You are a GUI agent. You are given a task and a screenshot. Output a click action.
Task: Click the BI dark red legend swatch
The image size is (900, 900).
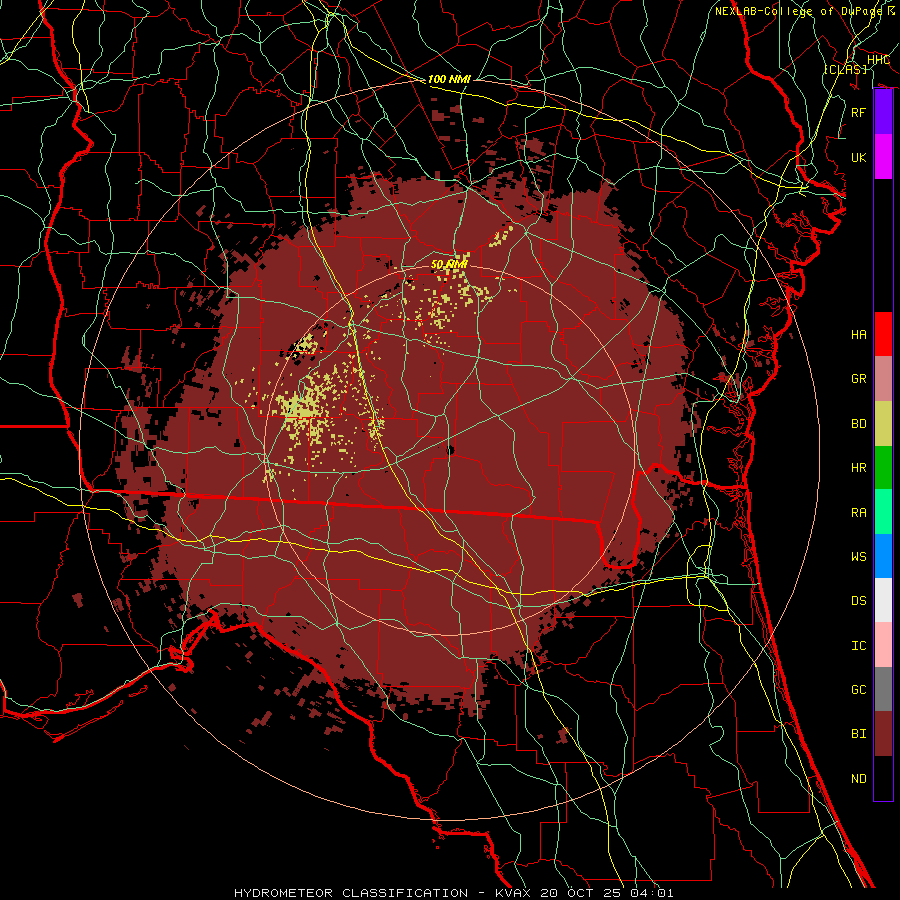(x=883, y=734)
